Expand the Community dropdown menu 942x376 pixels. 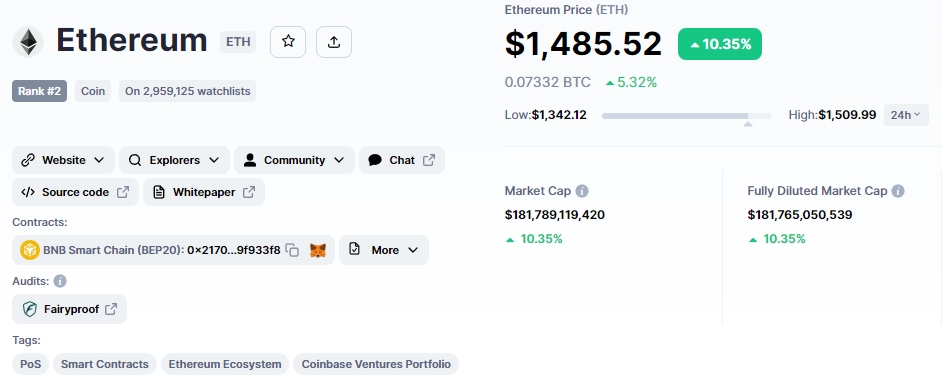pyautogui.click(x=294, y=160)
